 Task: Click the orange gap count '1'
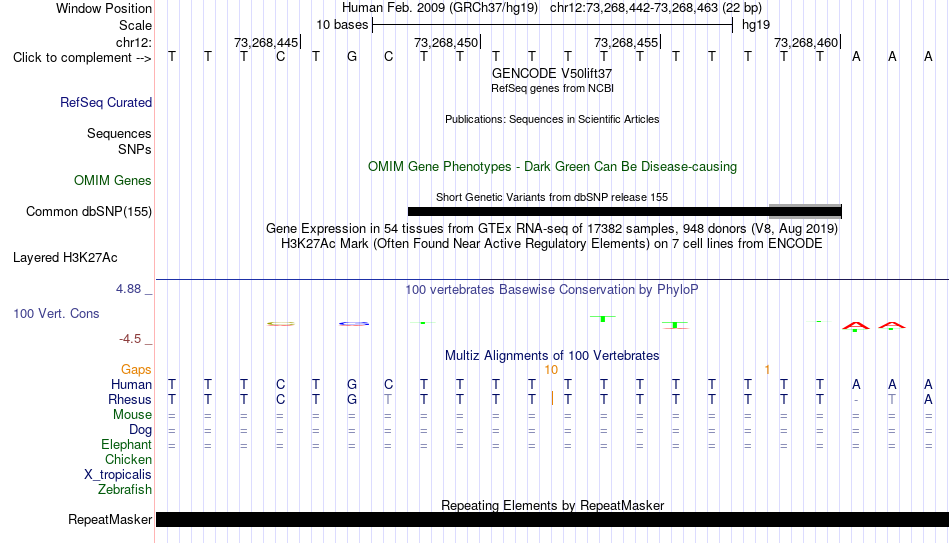point(767,370)
